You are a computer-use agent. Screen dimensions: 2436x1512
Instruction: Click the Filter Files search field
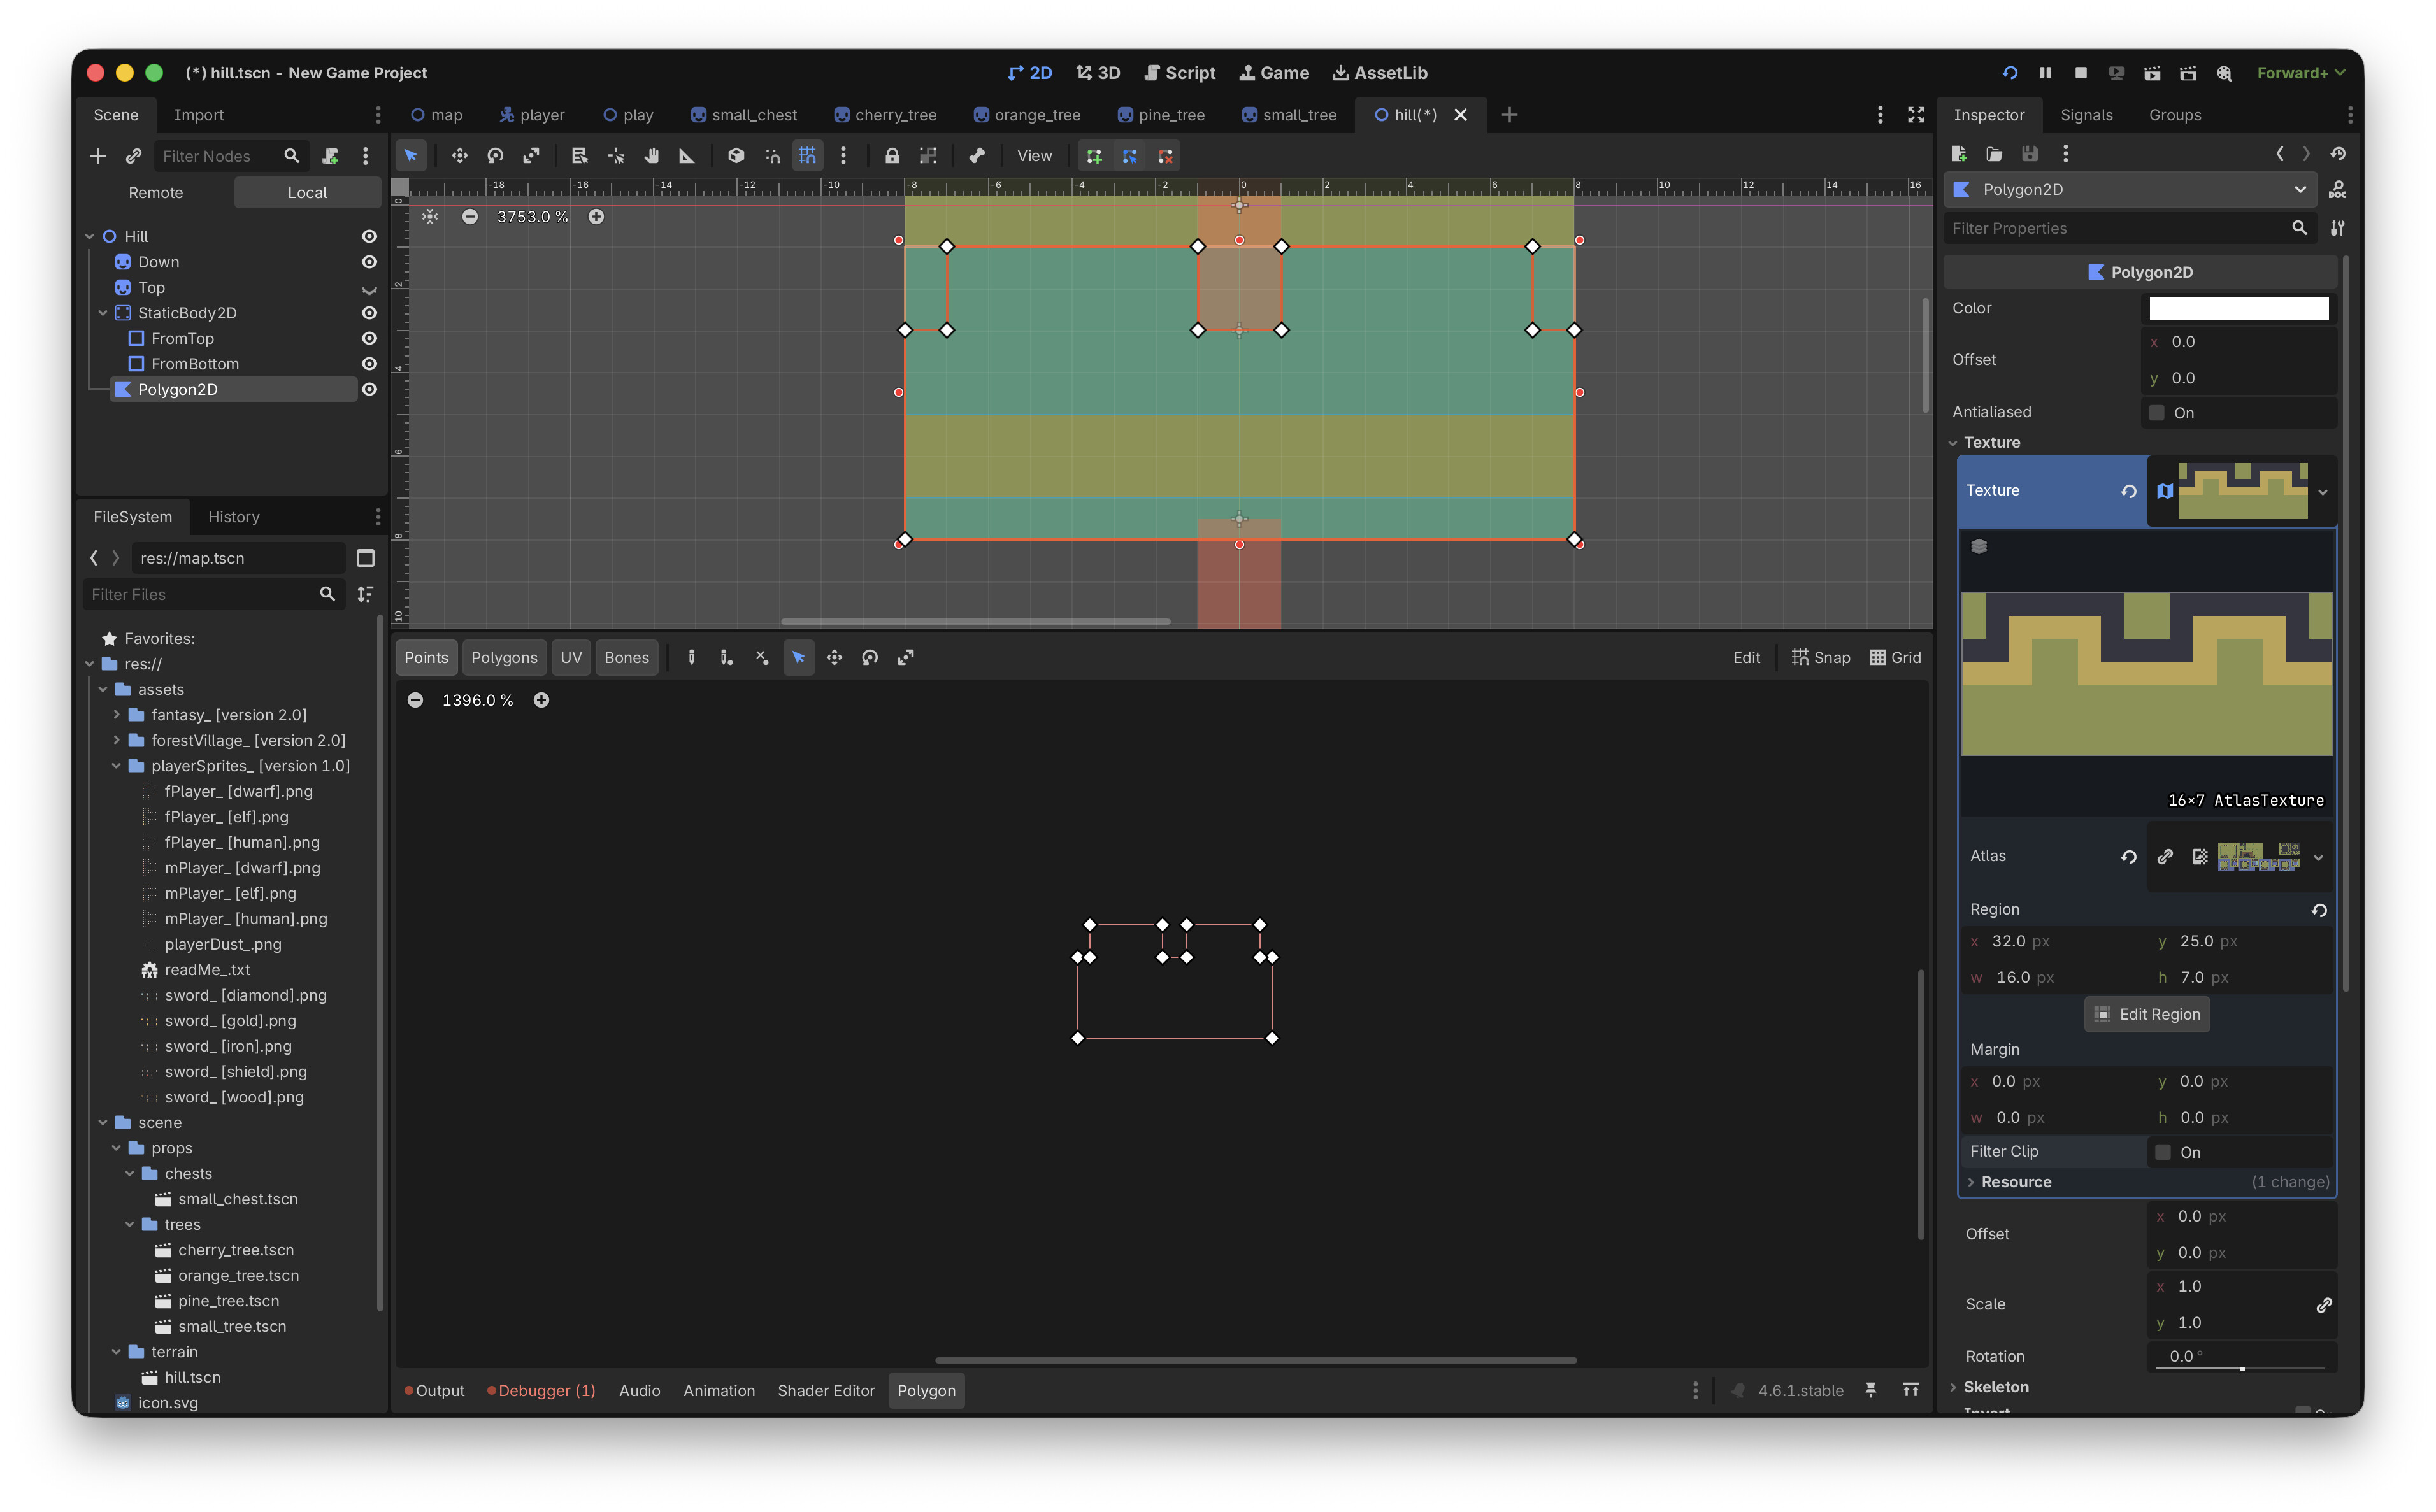(x=200, y=594)
